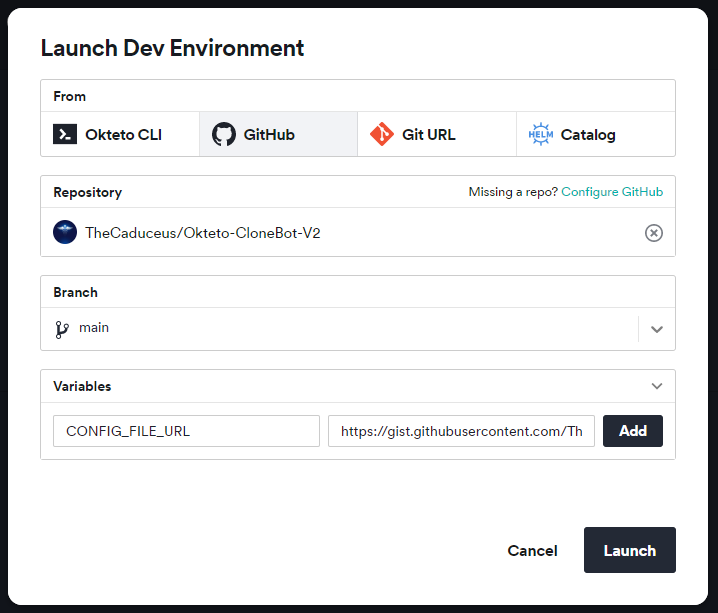718x613 pixels.
Task: Select the GitHub source tab
Action: pos(278,135)
